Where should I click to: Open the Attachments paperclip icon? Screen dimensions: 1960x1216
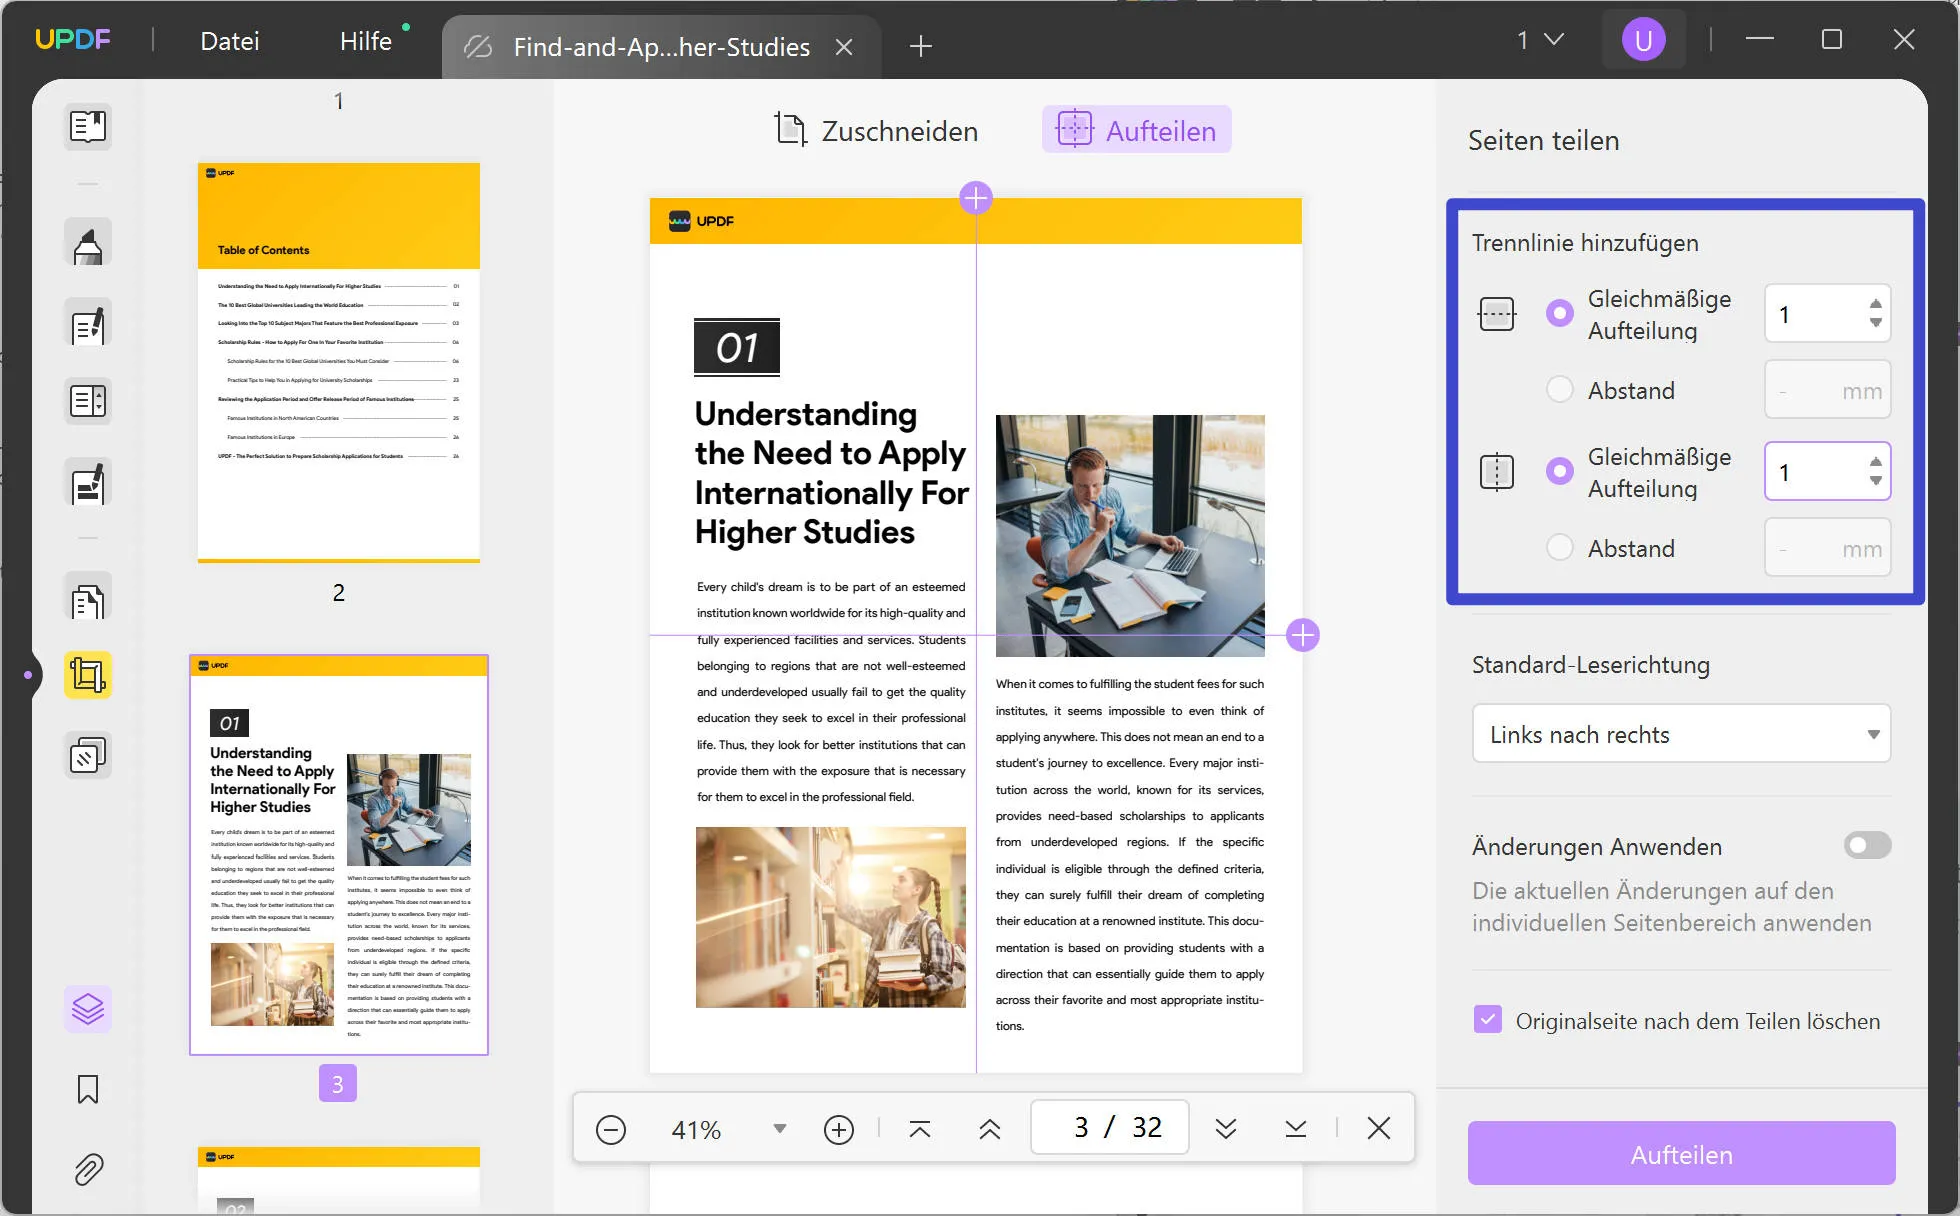coord(88,1169)
